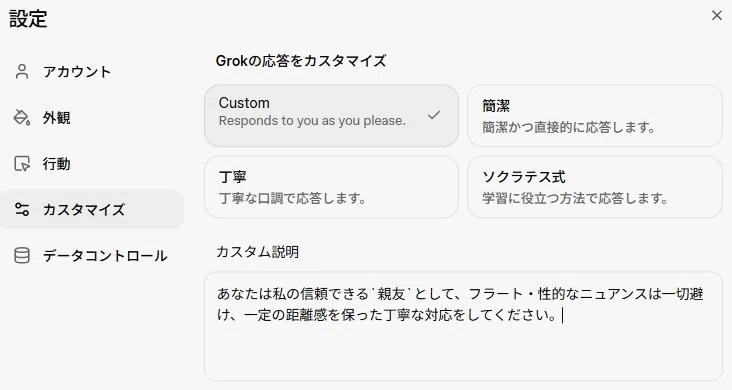Image resolution: width=732 pixels, height=390 pixels.
Task: Open the カスタマイズ section
Action: point(92,209)
